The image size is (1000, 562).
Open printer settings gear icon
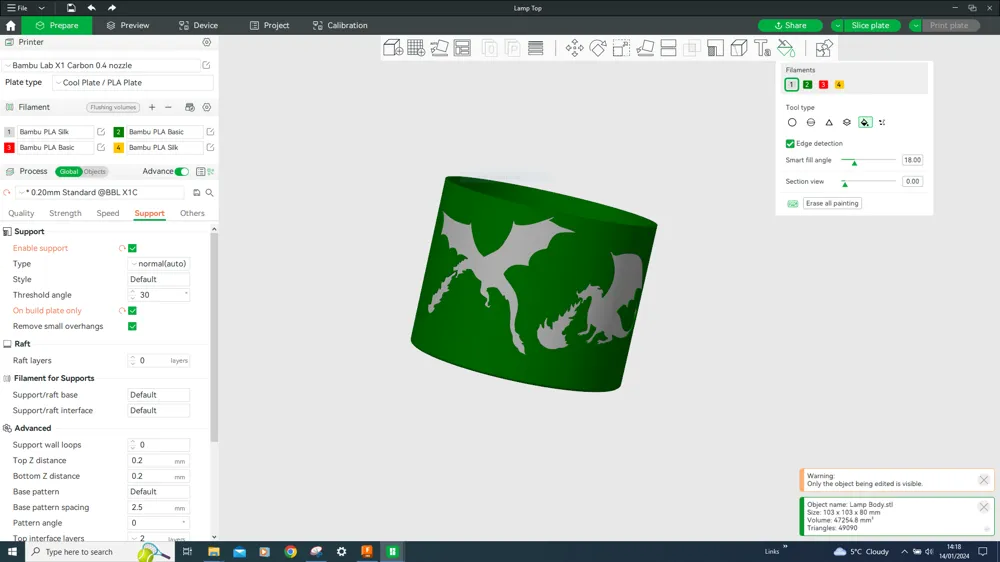tap(207, 42)
